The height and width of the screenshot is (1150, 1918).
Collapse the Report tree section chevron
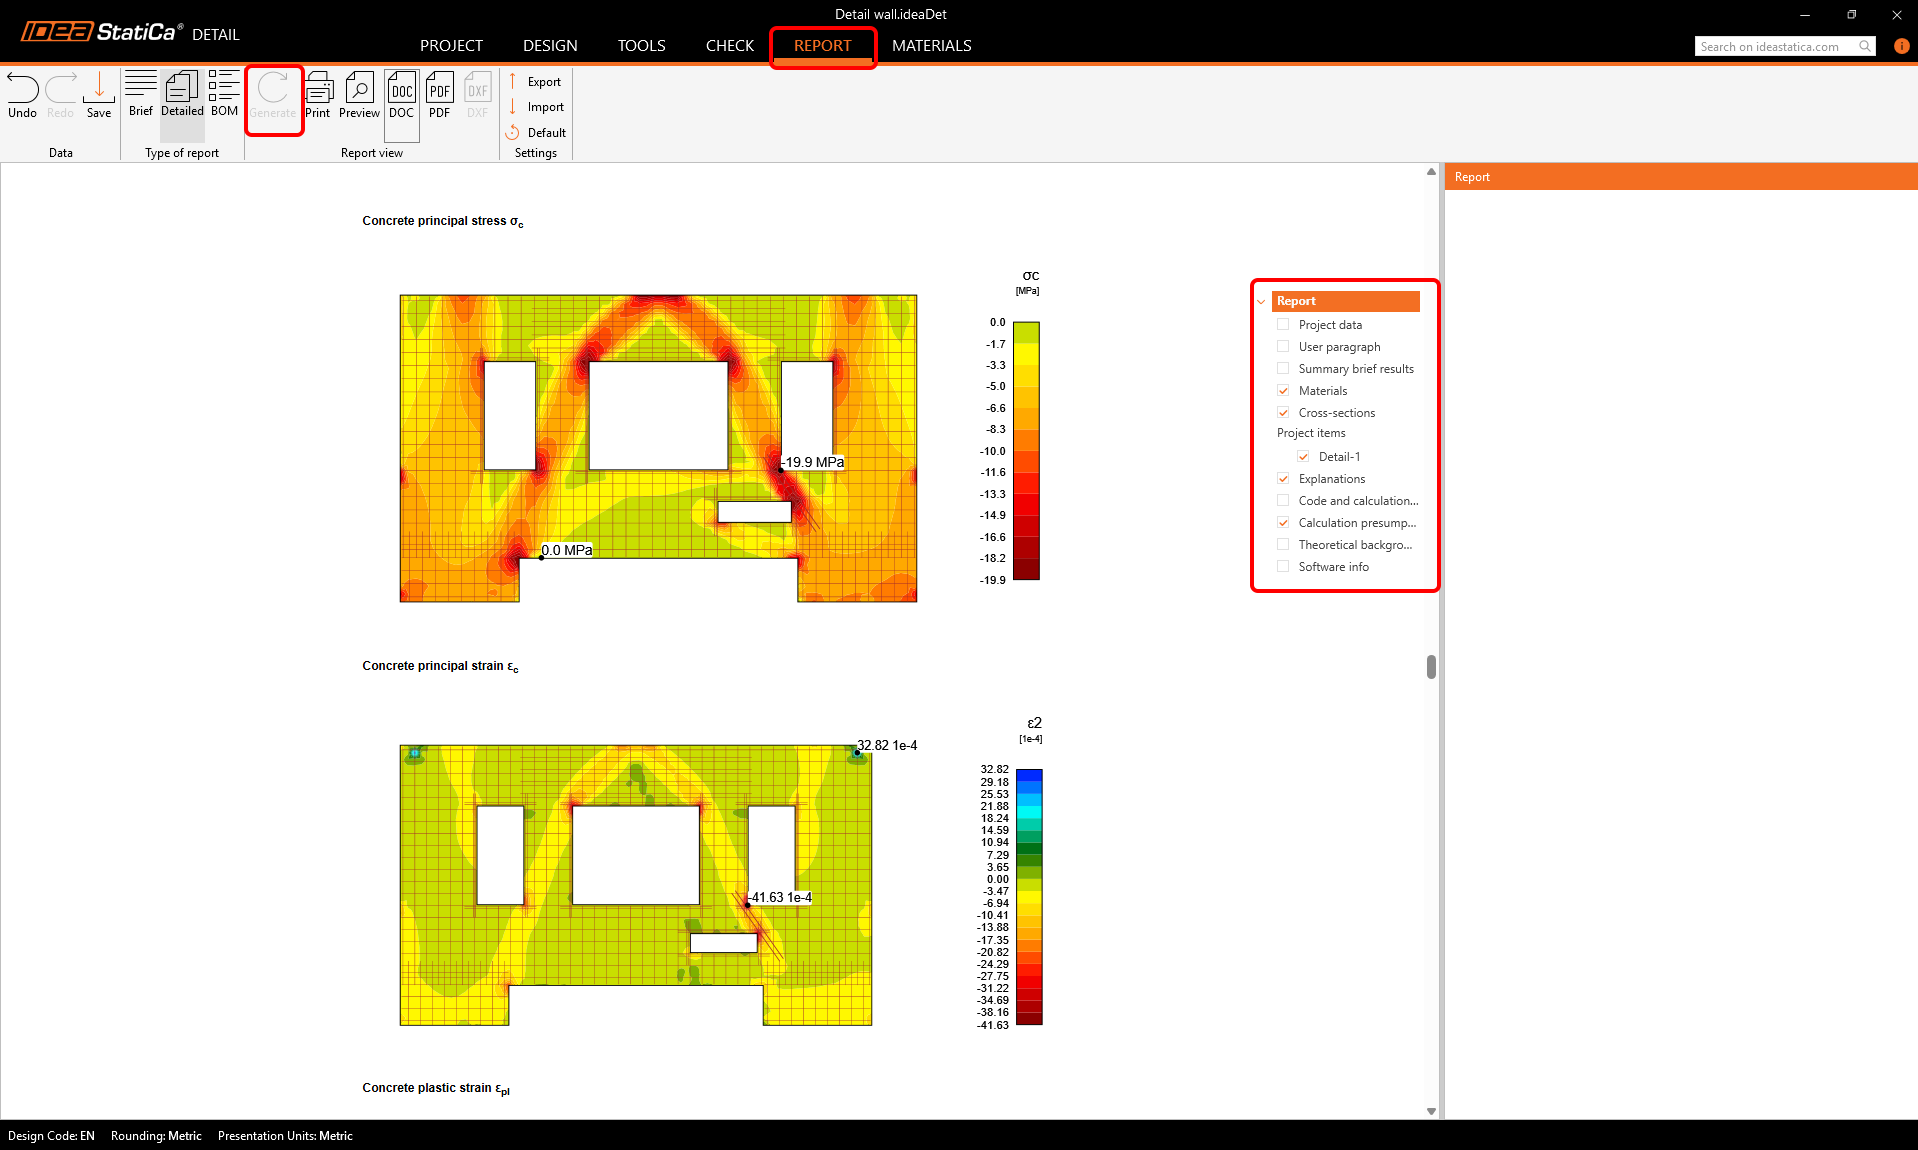click(1261, 301)
